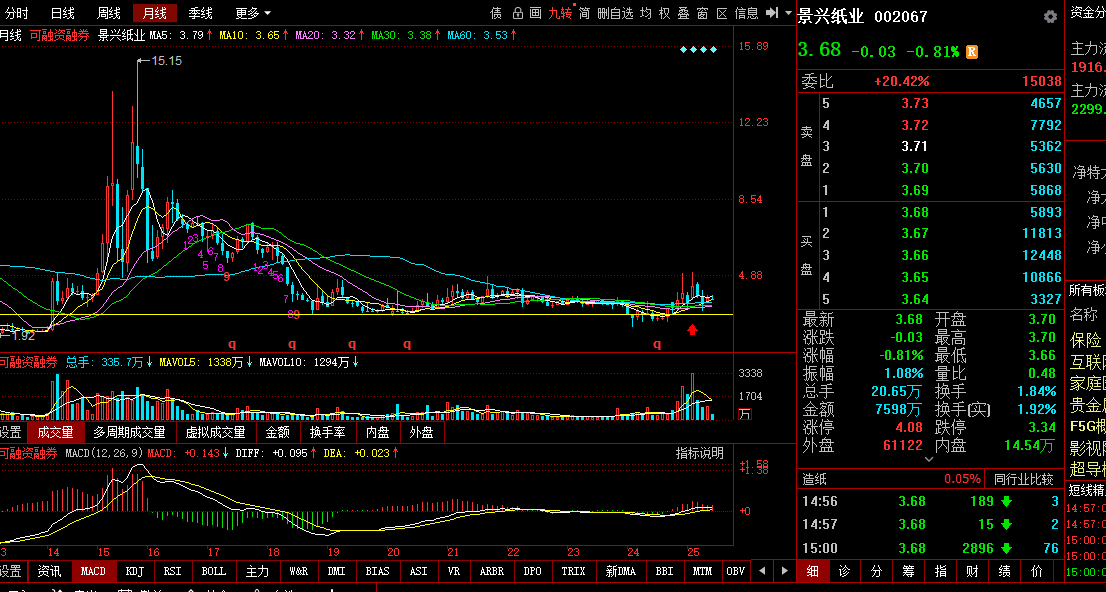Viewport: 1106px width, 592px height.
Task: Click the 细 detail panel tab
Action: (x=813, y=571)
